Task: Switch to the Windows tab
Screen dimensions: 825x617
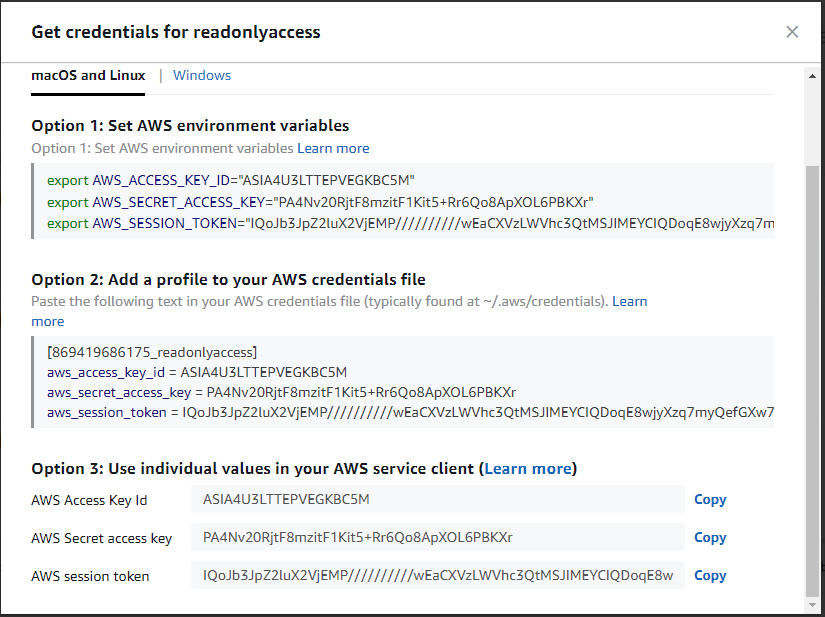Action: 202,75
